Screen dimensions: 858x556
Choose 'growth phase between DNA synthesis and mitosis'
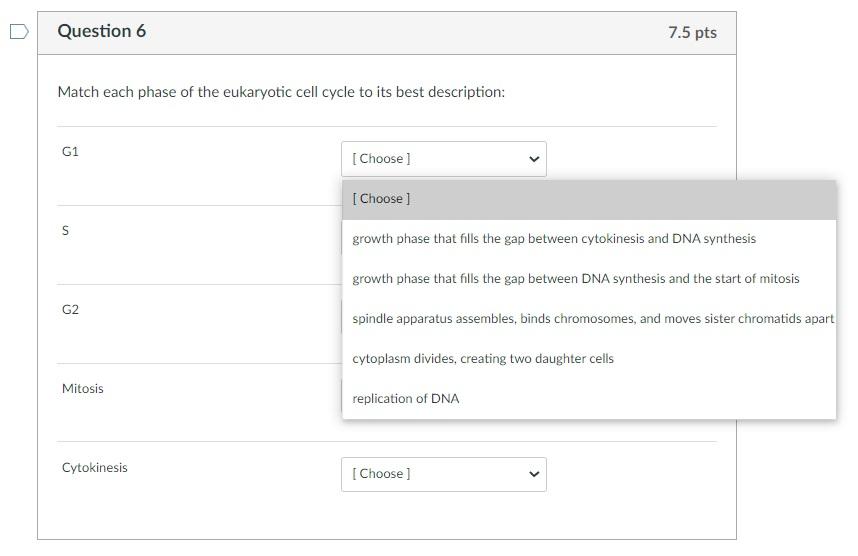click(x=589, y=279)
